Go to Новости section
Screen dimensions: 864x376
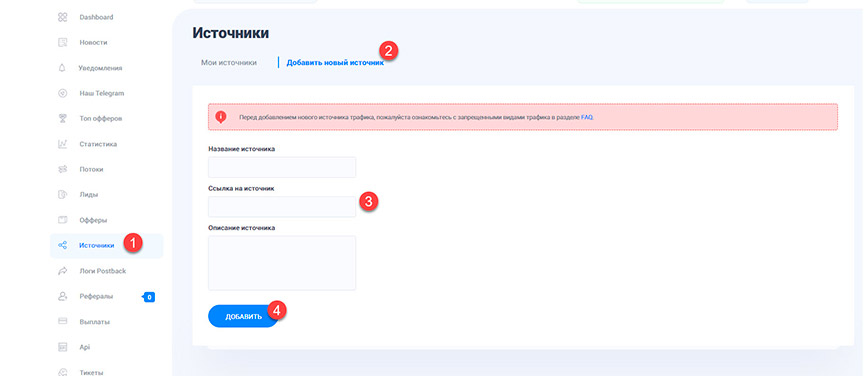(x=93, y=42)
